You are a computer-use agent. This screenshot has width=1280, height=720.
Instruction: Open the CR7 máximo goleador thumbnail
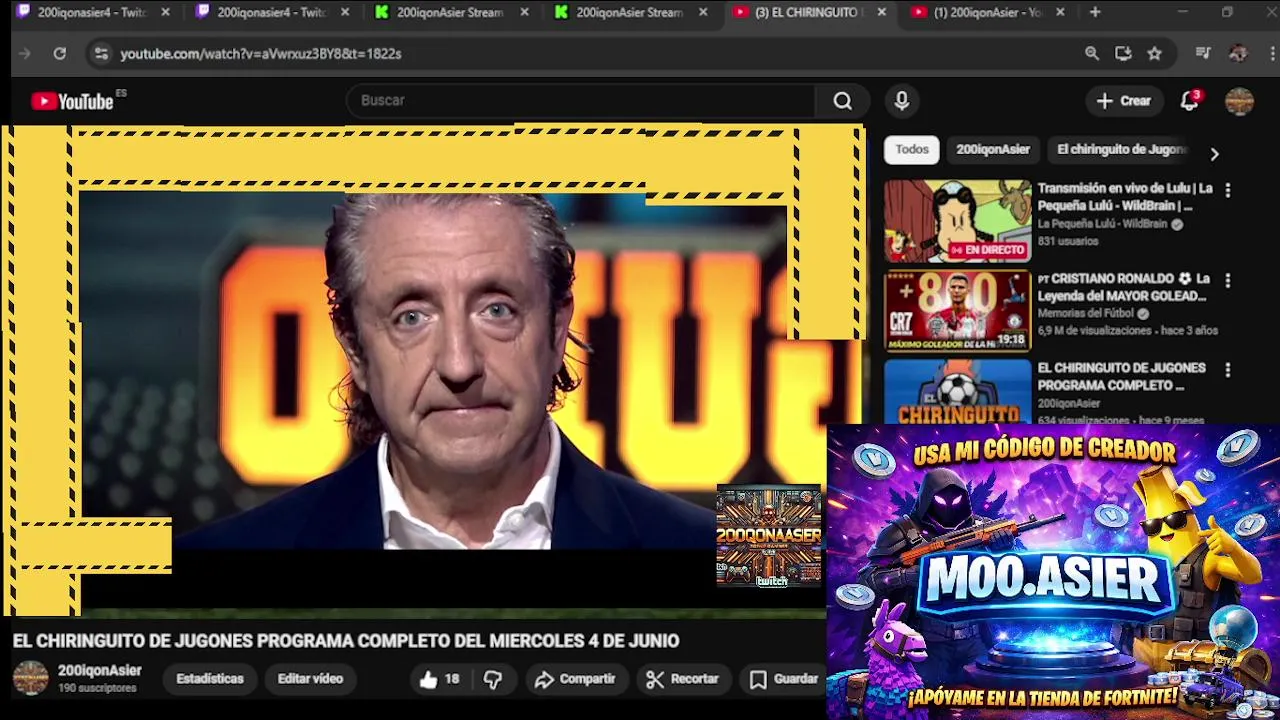pyautogui.click(x=957, y=311)
